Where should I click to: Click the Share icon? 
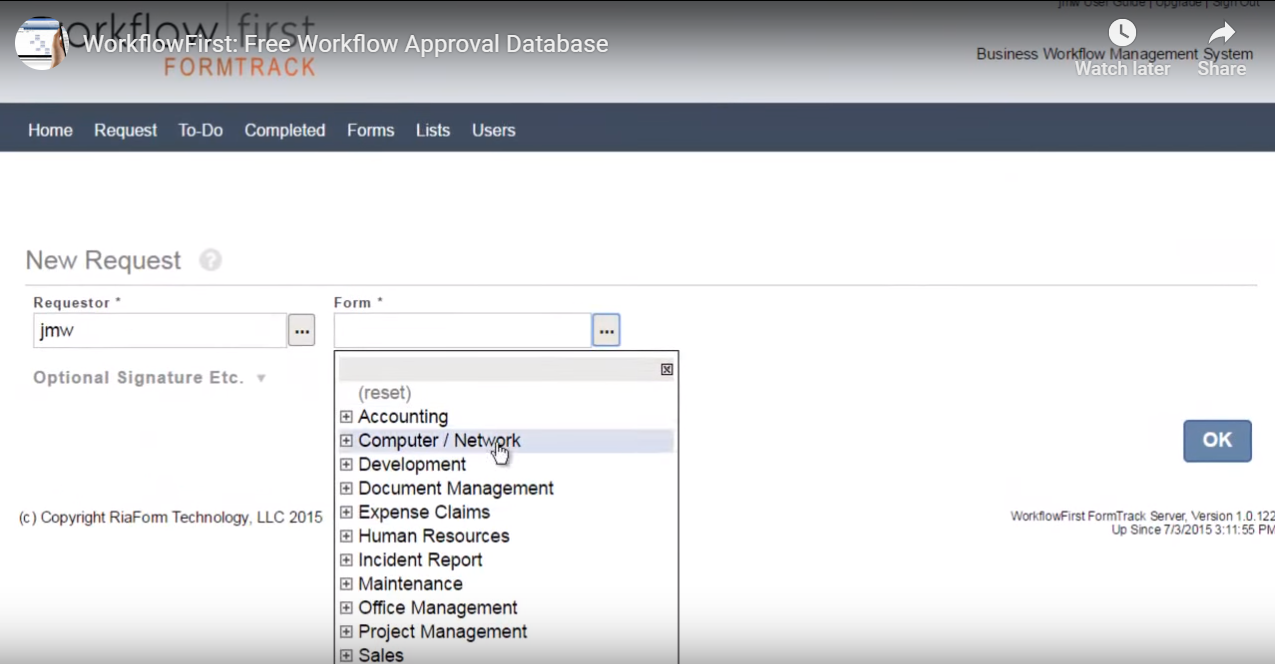point(1221,33)
